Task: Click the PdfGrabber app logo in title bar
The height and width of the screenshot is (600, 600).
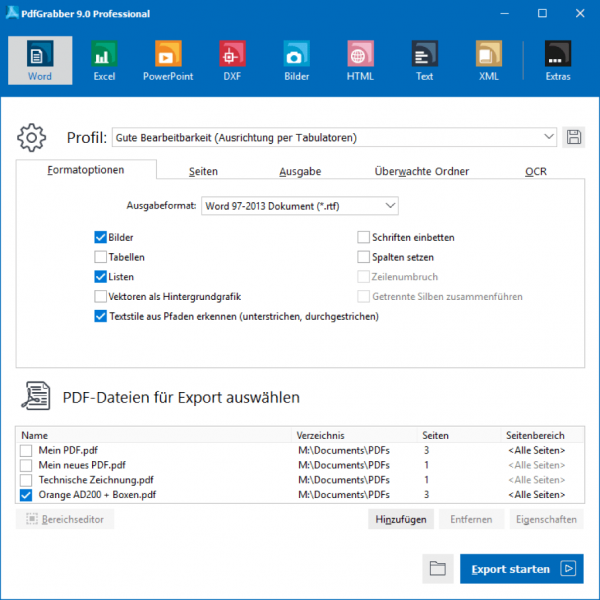Action: click(x=12, y=13)
